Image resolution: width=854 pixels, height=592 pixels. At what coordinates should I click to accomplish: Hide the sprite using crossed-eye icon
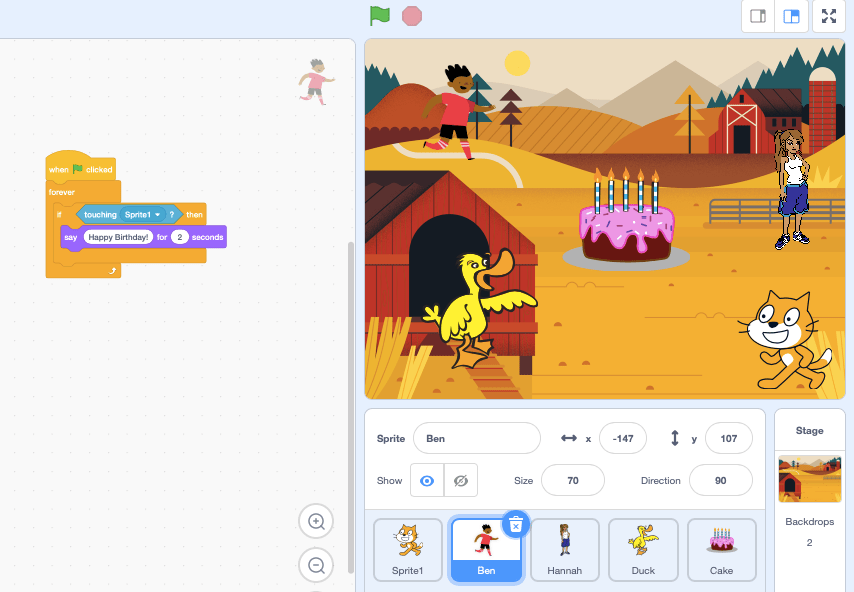coord(460,480)
